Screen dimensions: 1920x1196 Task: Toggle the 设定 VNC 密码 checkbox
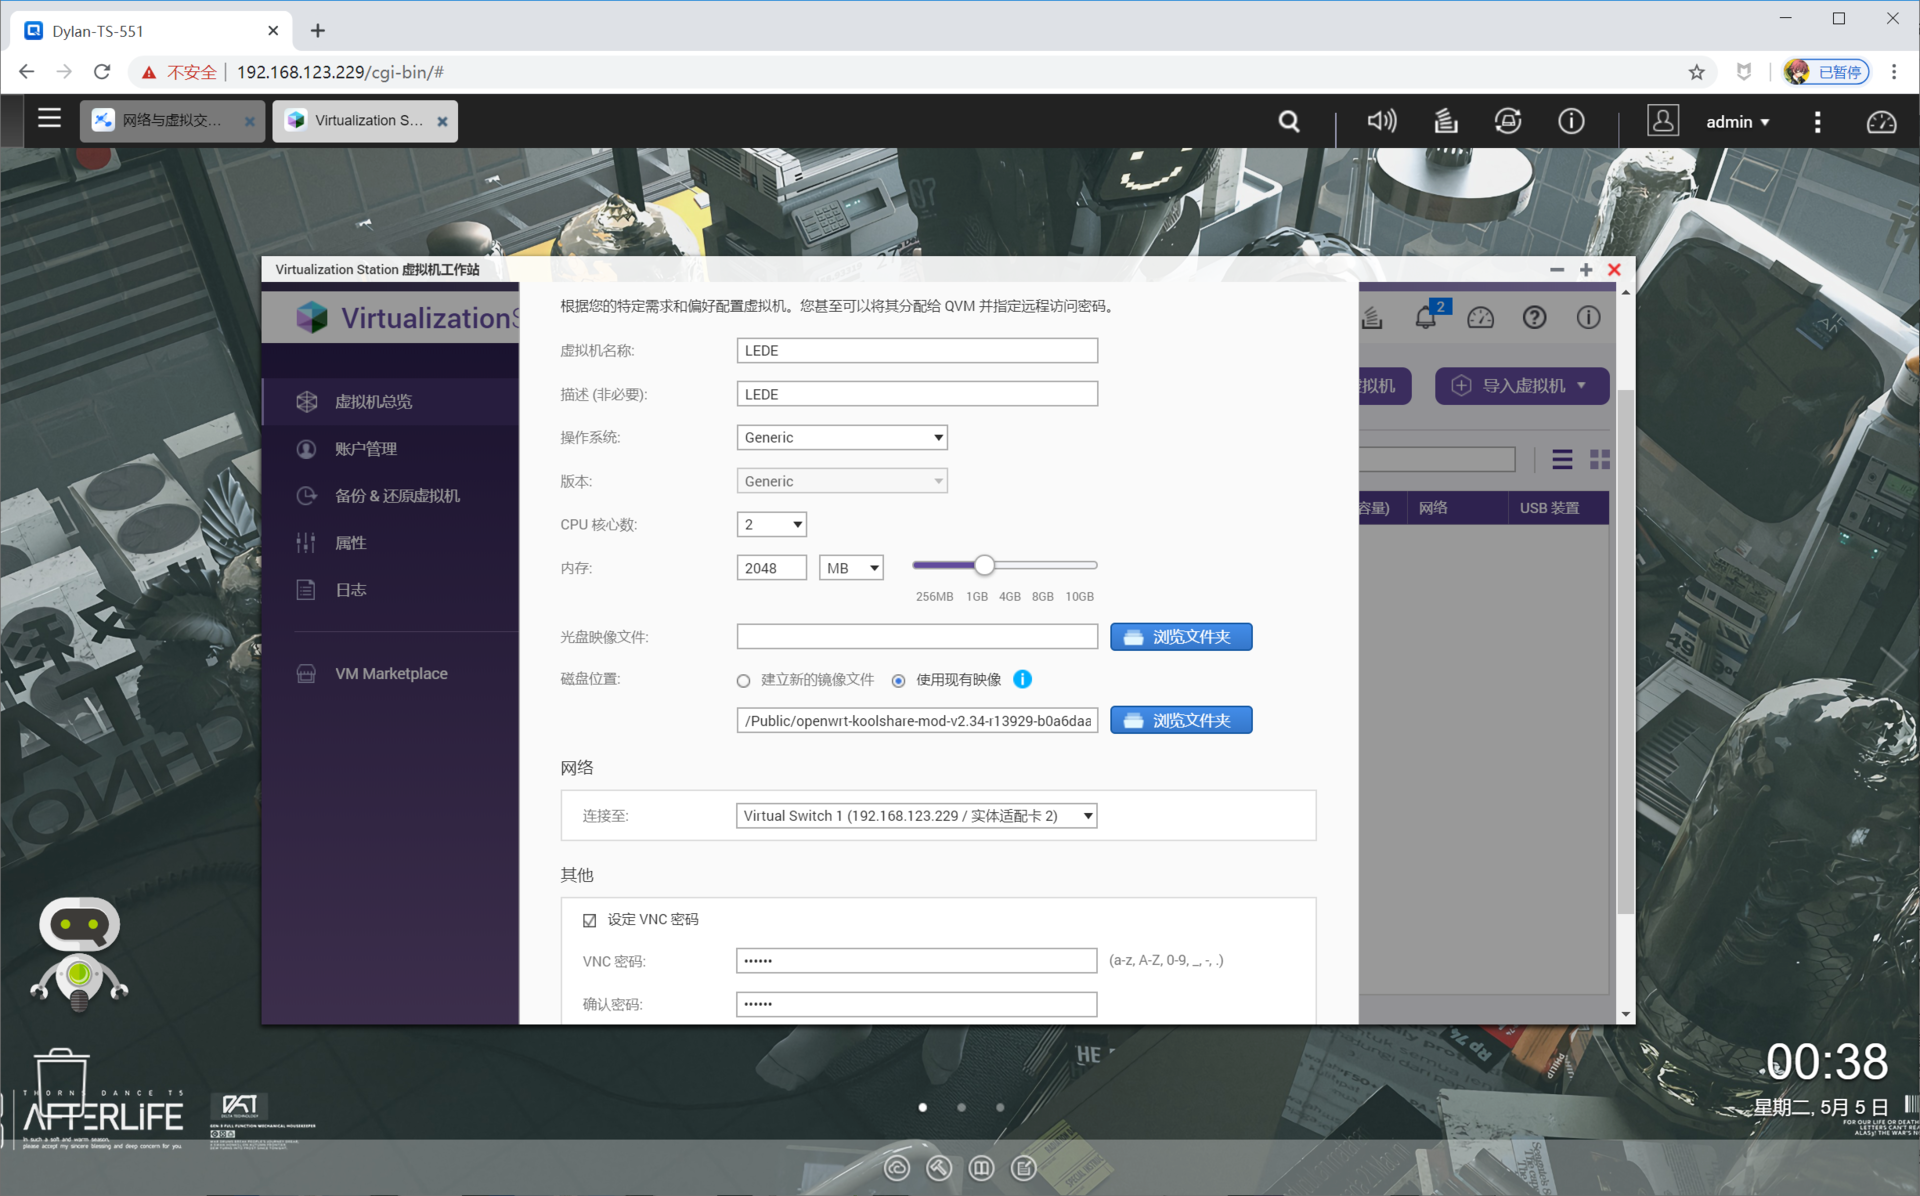click(x=590, y=920)
